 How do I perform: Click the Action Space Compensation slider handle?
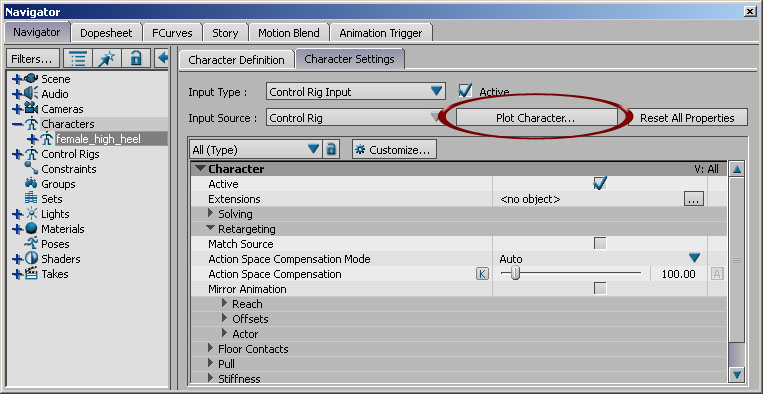(x=516, y=274)
